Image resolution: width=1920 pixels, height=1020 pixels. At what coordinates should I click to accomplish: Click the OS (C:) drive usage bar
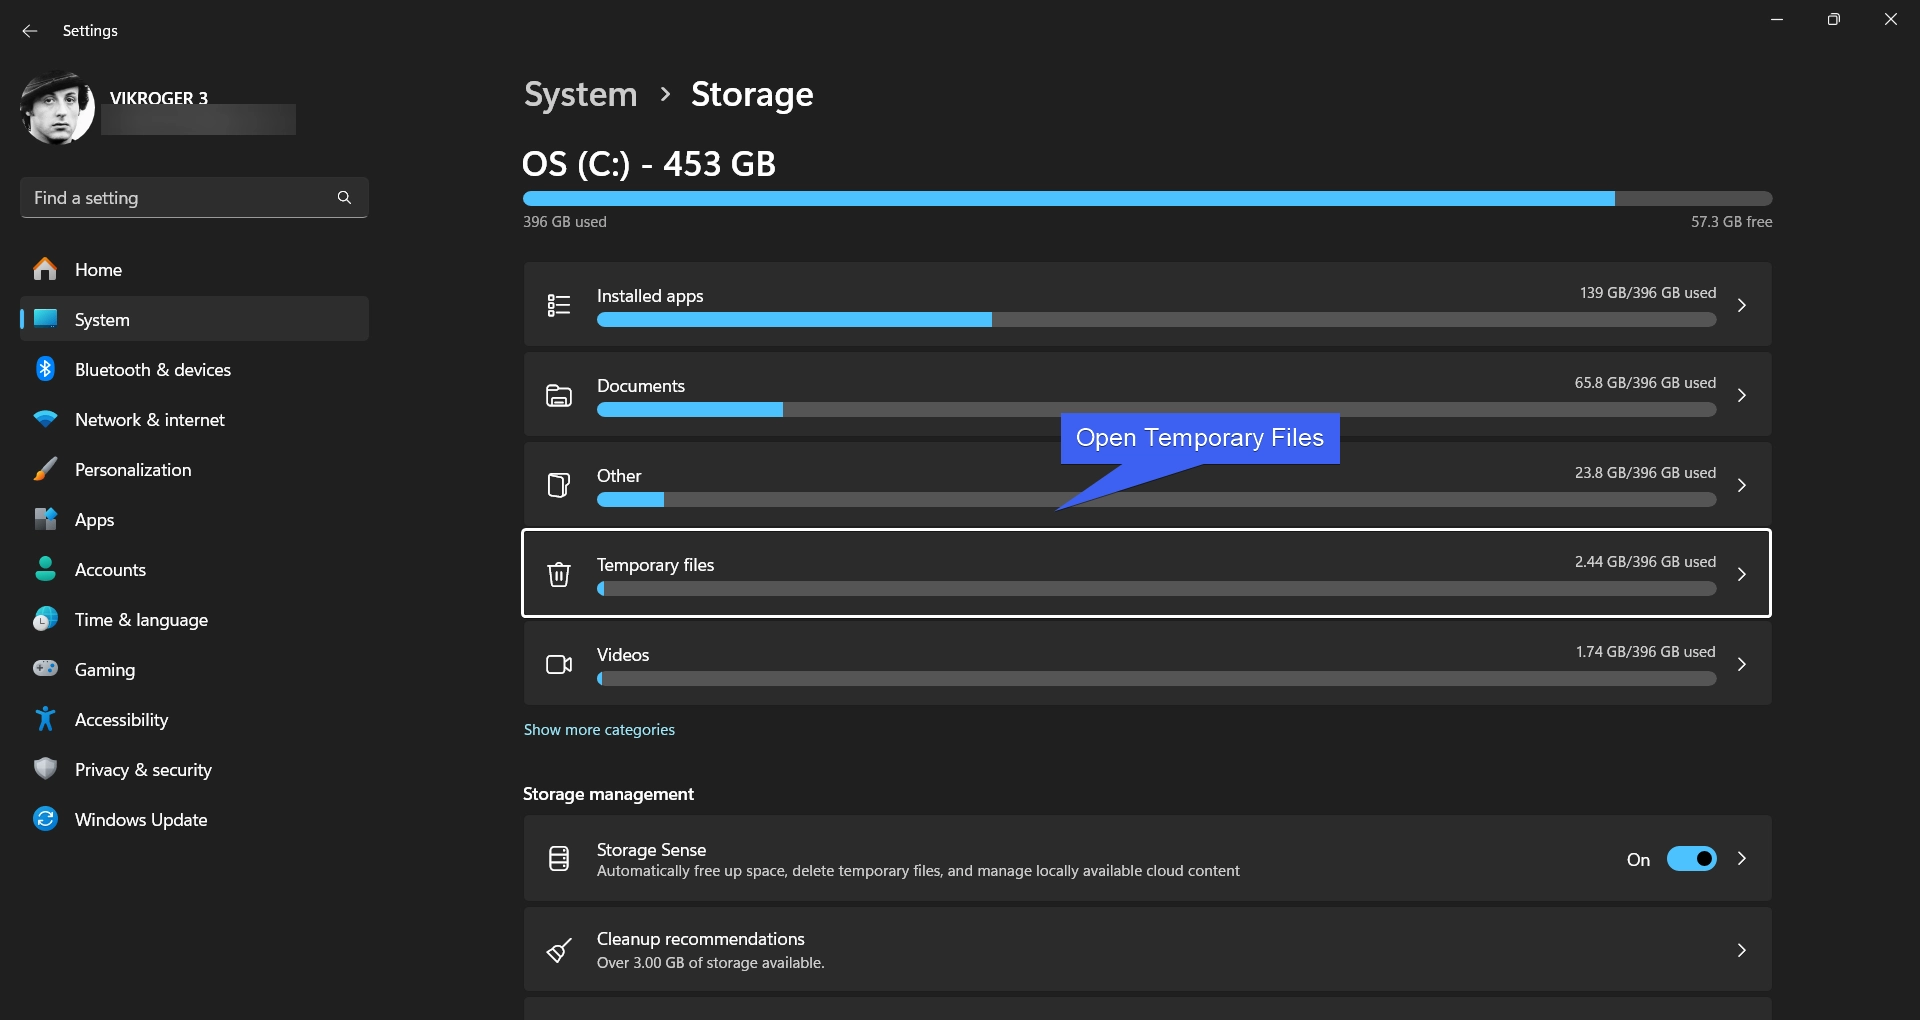coord(1147,199)
